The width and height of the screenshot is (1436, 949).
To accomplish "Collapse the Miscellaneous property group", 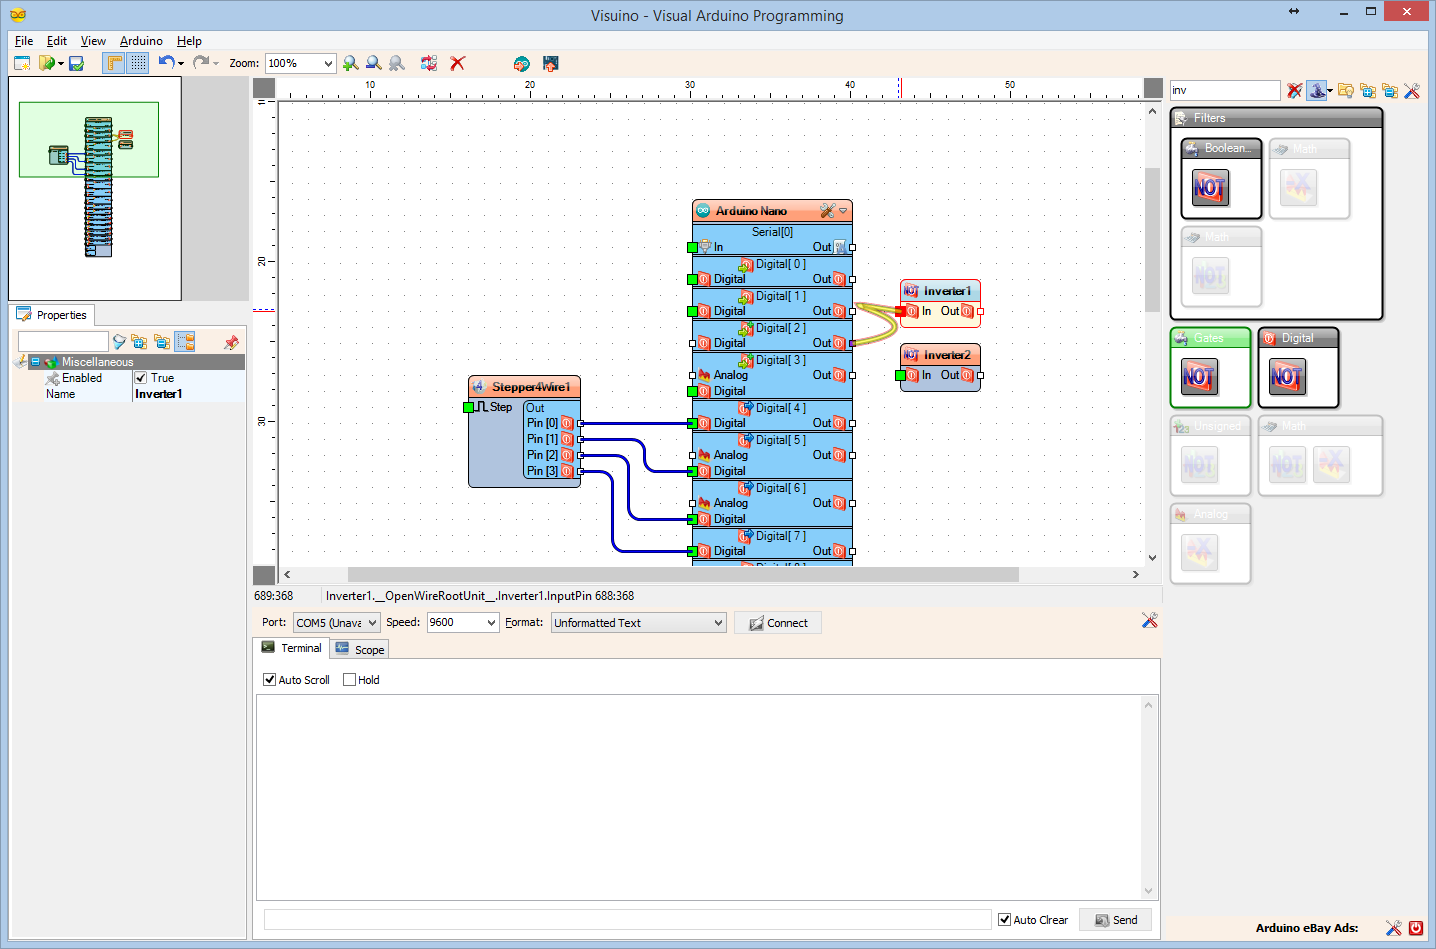I will coord(35,362).
